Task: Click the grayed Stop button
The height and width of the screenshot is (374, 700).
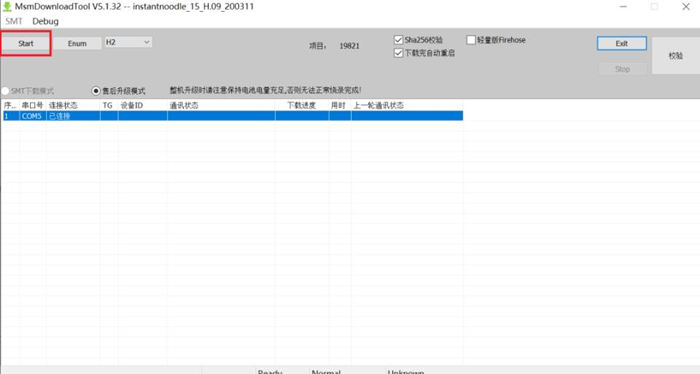Action: (x=622, y=69)
